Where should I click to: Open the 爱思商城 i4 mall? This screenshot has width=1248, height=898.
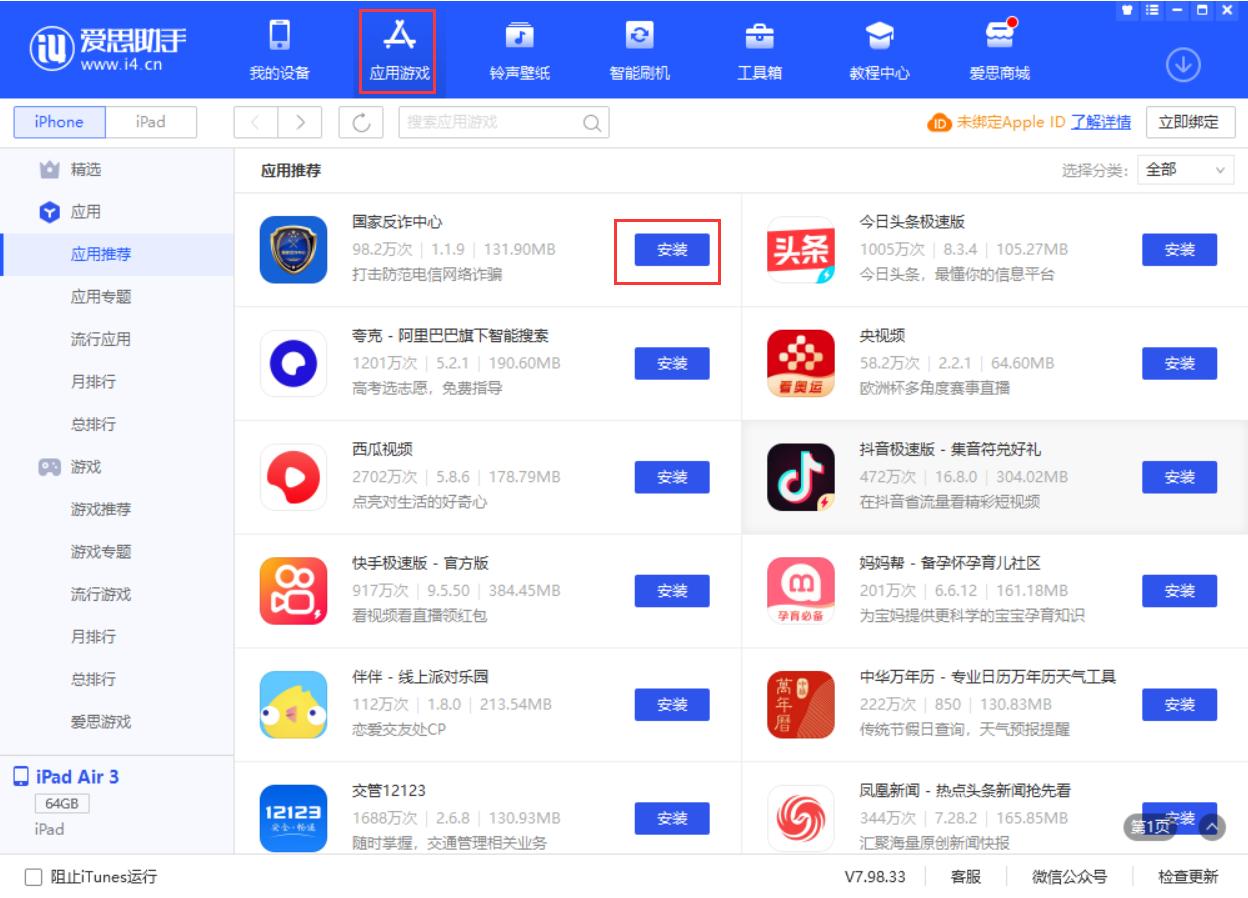pos(1000,50)
